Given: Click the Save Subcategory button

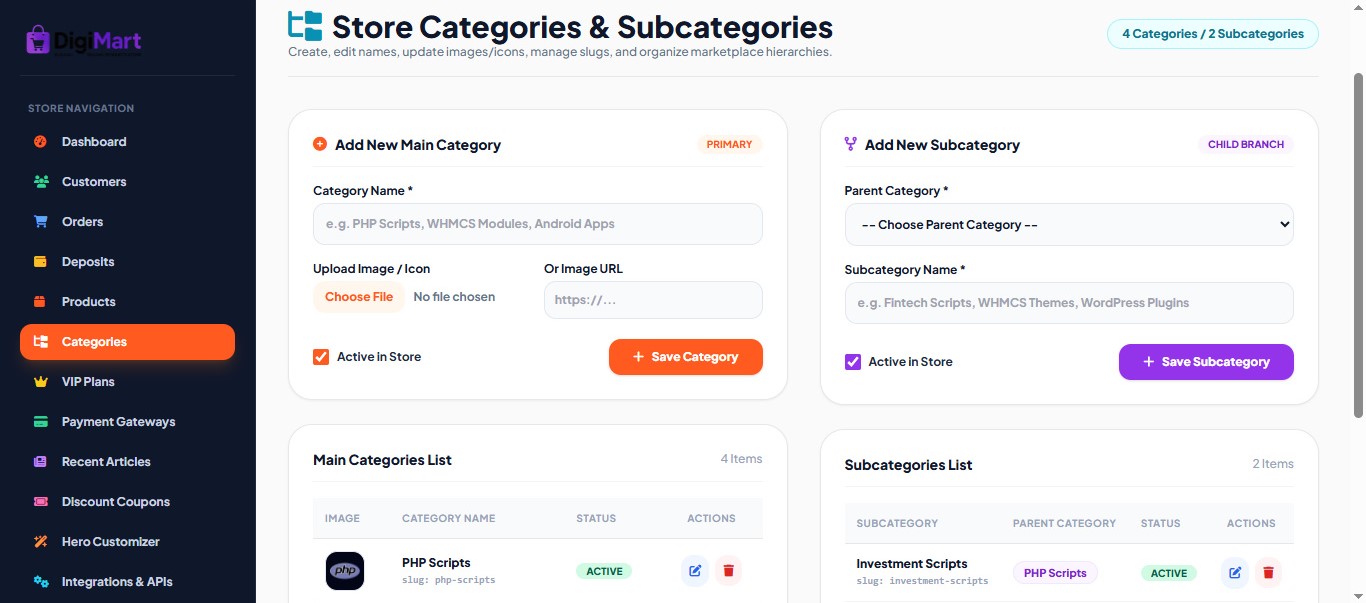Looking at the screenshot, I should tap(1206, 362).
